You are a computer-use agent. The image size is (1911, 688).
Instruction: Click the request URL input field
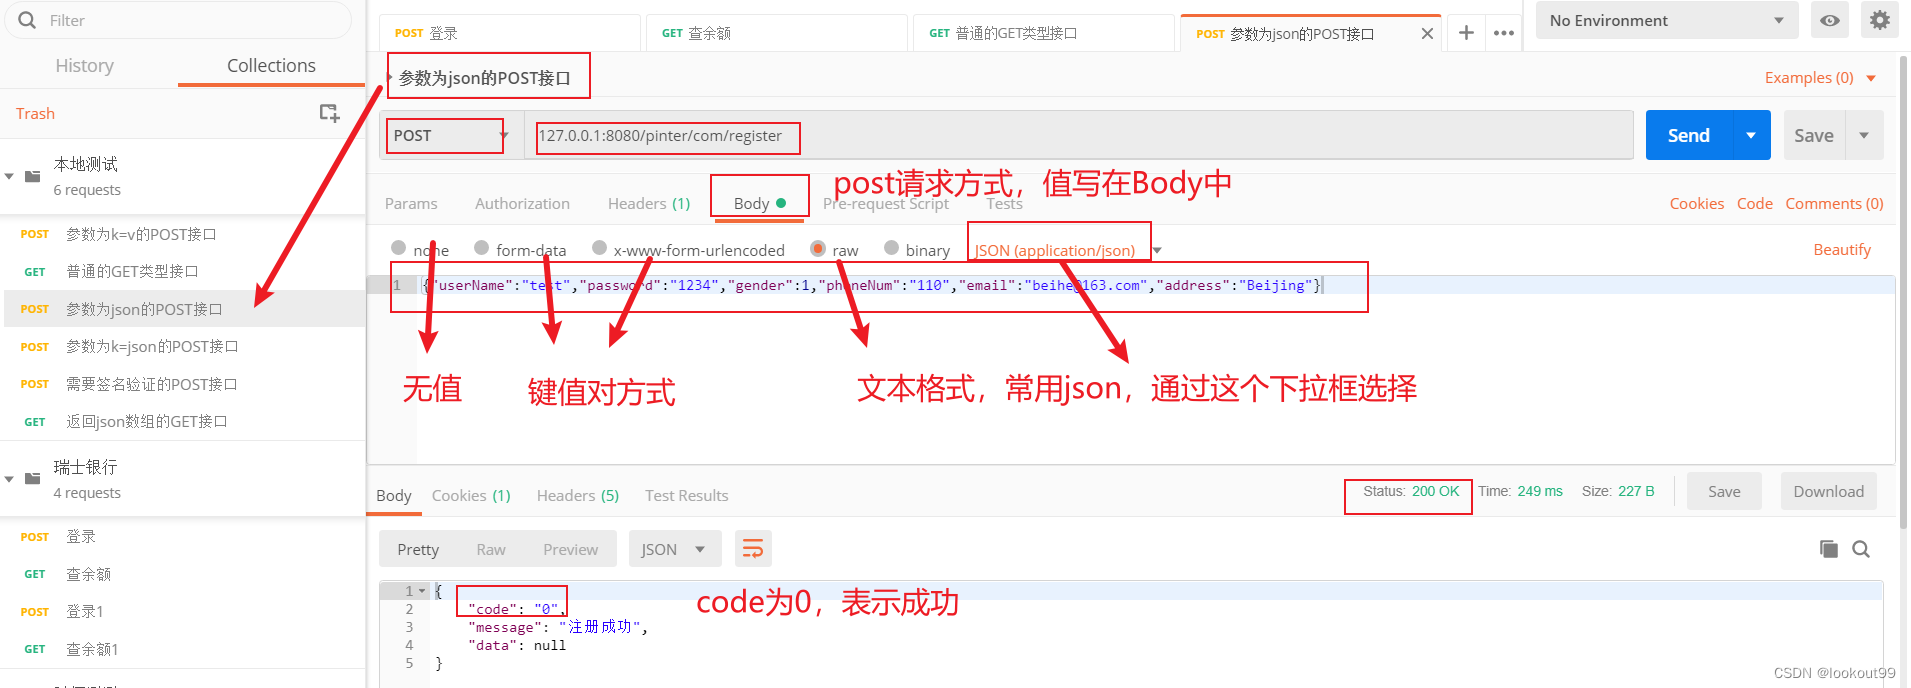(1079, 136)
